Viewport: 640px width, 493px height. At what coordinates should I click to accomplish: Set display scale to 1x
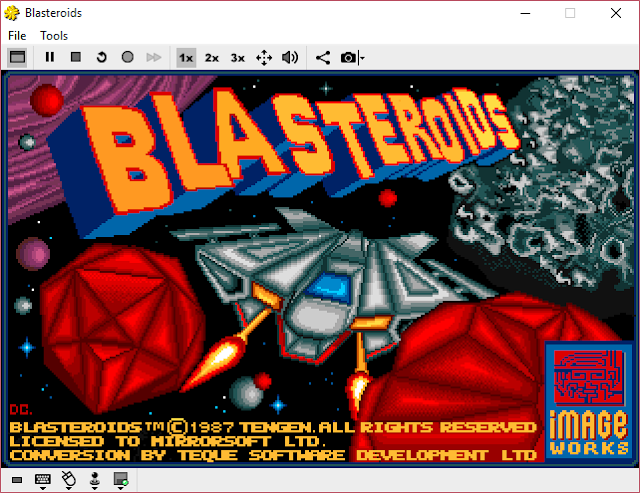tap(186, 58)
